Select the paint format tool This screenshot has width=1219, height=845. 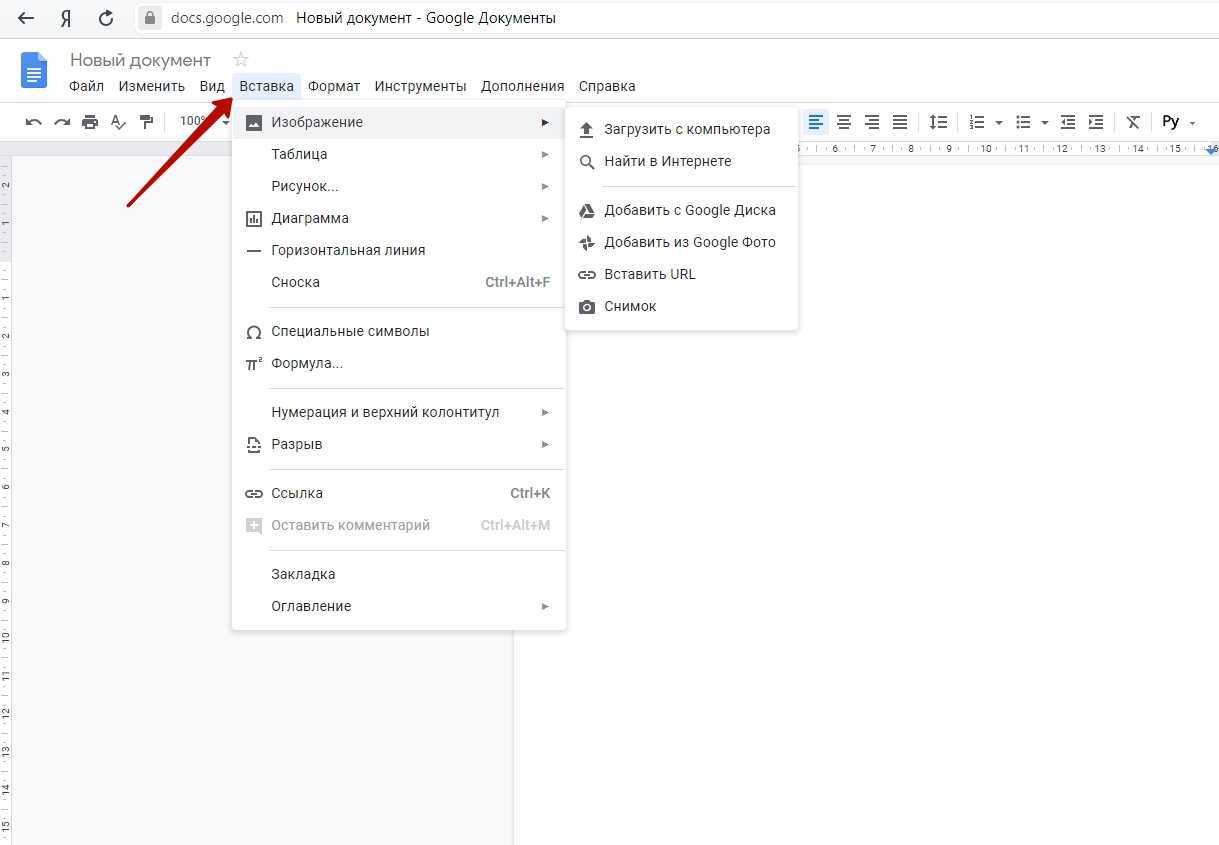coord(146,122)
